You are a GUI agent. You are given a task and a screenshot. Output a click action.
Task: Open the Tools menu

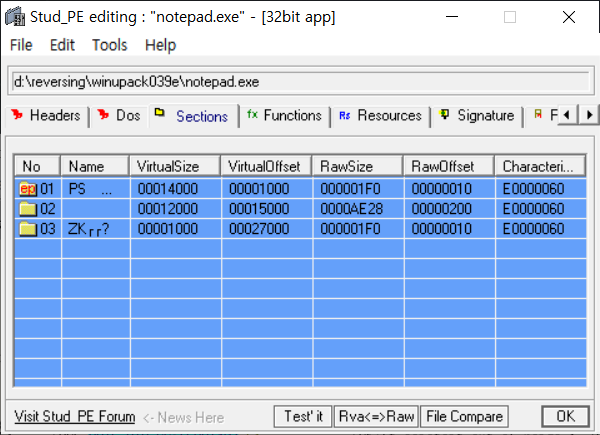point(109,45)
